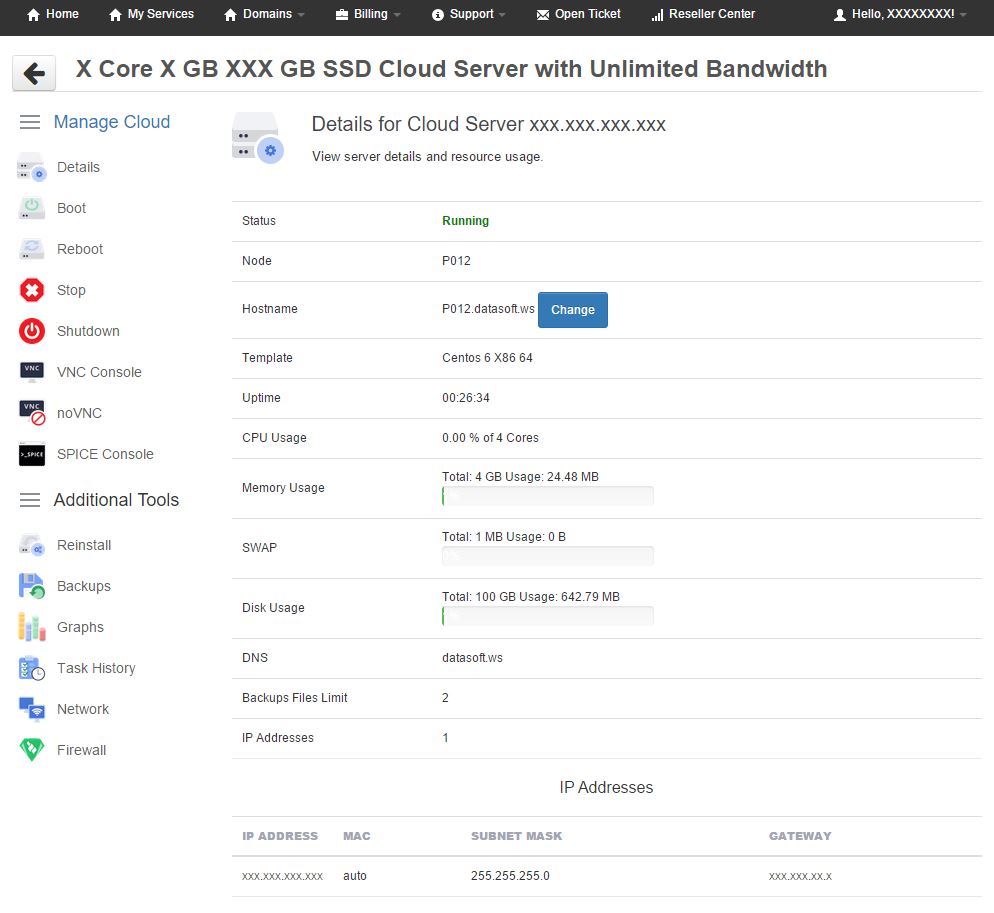This screenshot has width=994, height=913.
Task: Open the Billing dropdown in navbar
Action: (368, 14)
